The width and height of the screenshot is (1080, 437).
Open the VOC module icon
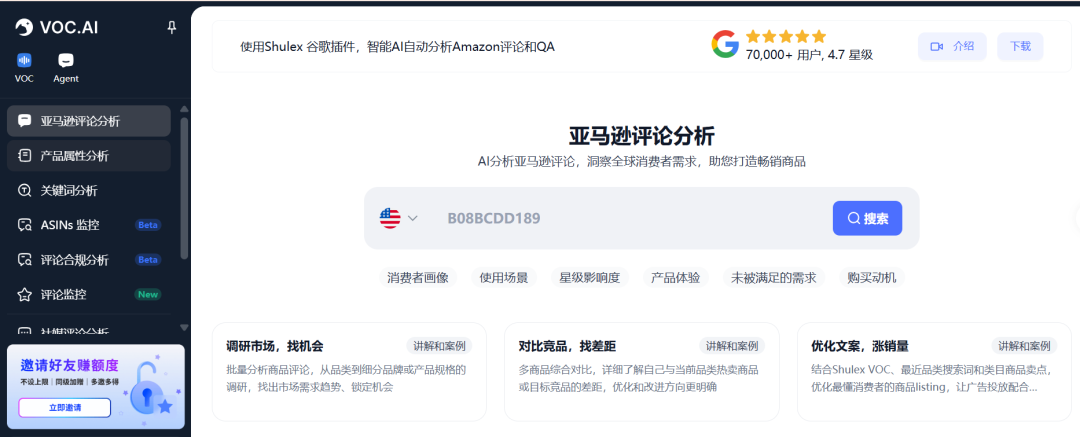pyautogui.click(x=24, y=61)
